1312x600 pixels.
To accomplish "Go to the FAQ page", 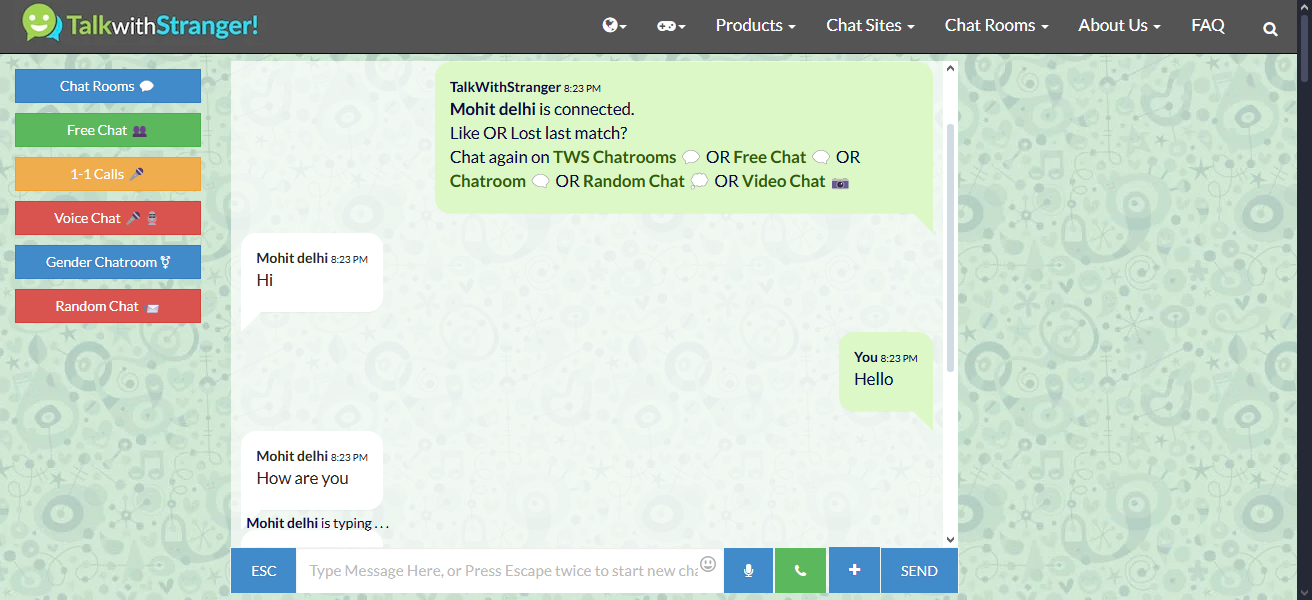I will pos(1208,26).
